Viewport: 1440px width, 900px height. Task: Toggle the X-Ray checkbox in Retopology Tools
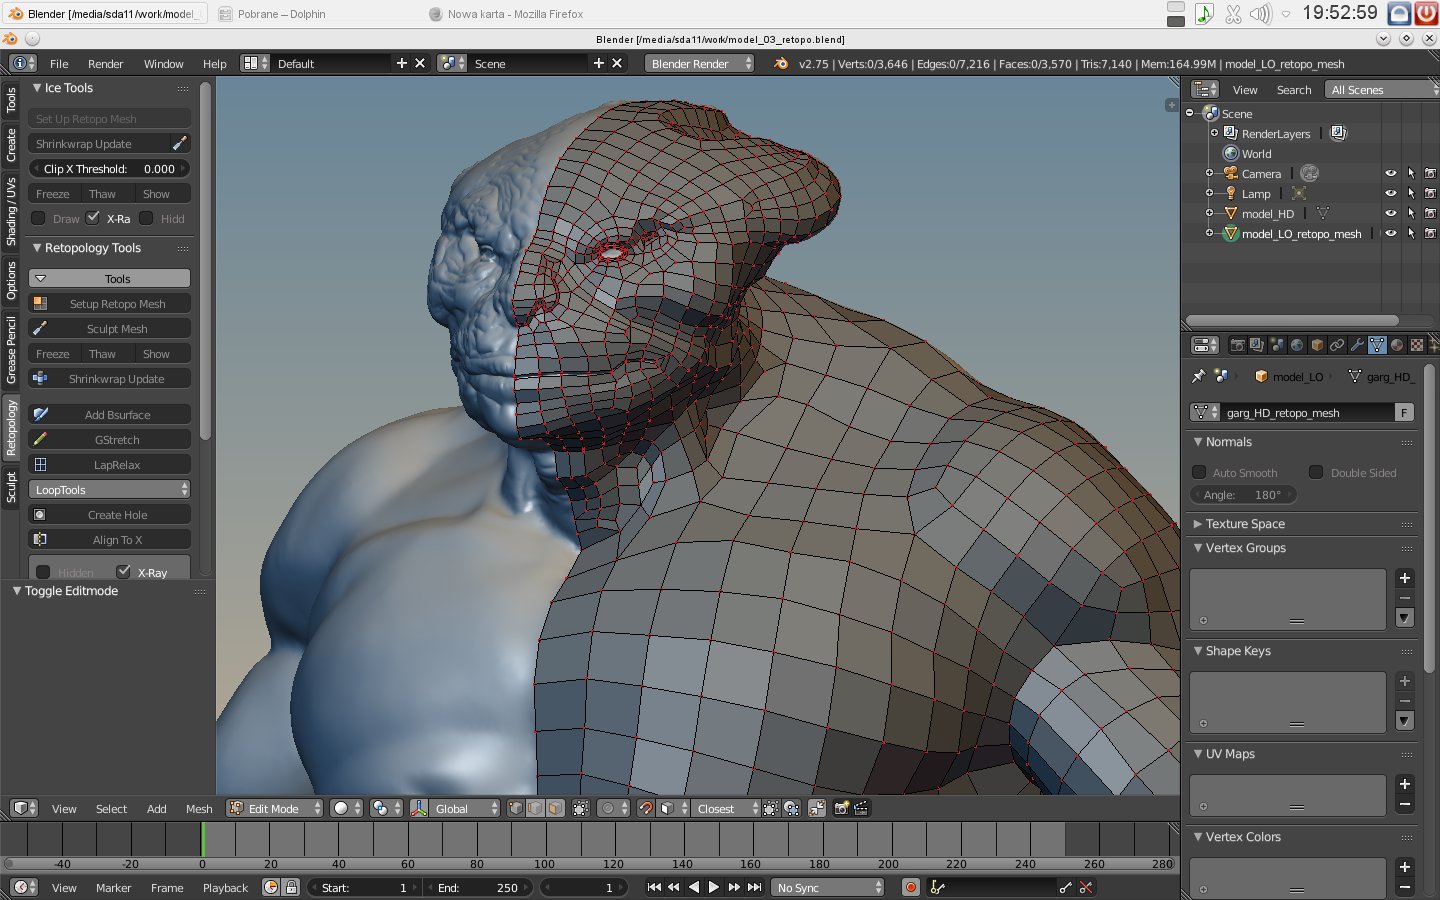click(123, 571)
